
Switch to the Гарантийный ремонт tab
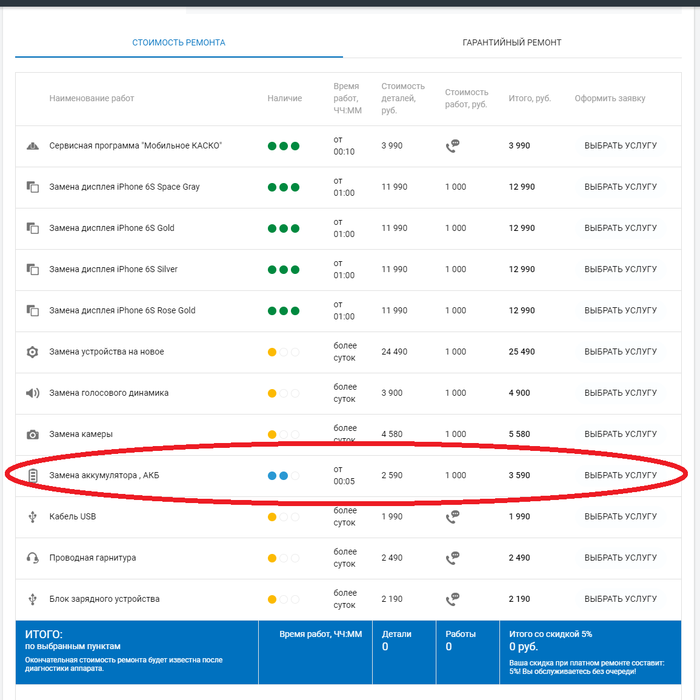pos(511,43)
